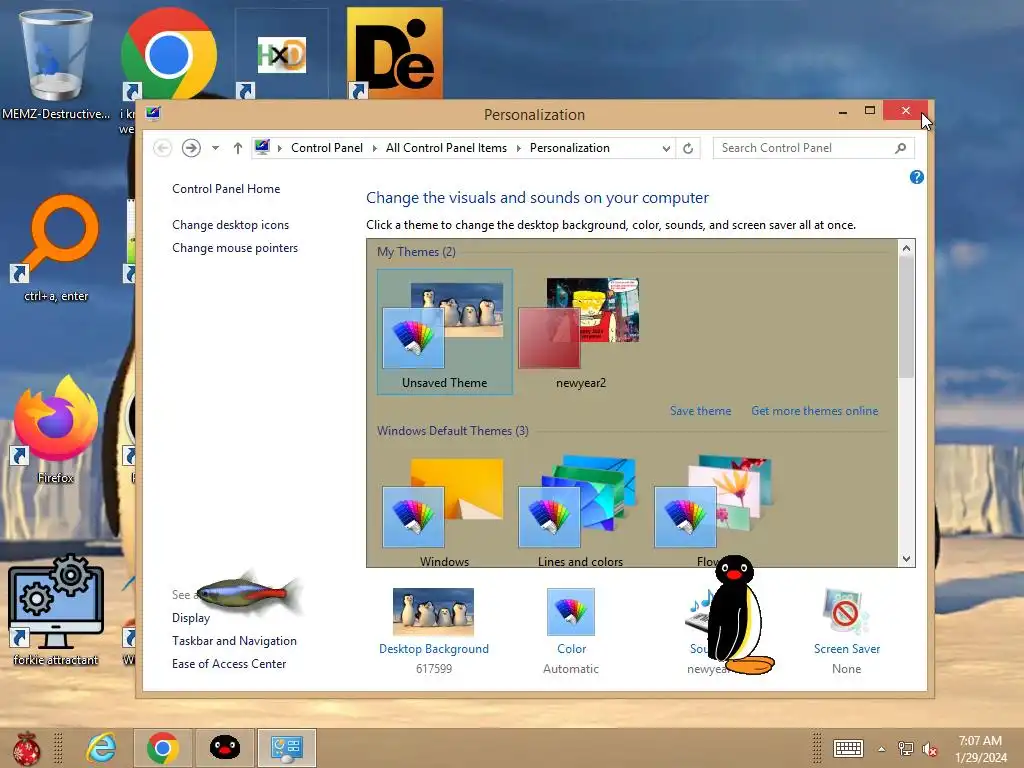The width and height of the screenshot is (1024, 768).
Task: Open the Display link
Action: pos(191,618)
